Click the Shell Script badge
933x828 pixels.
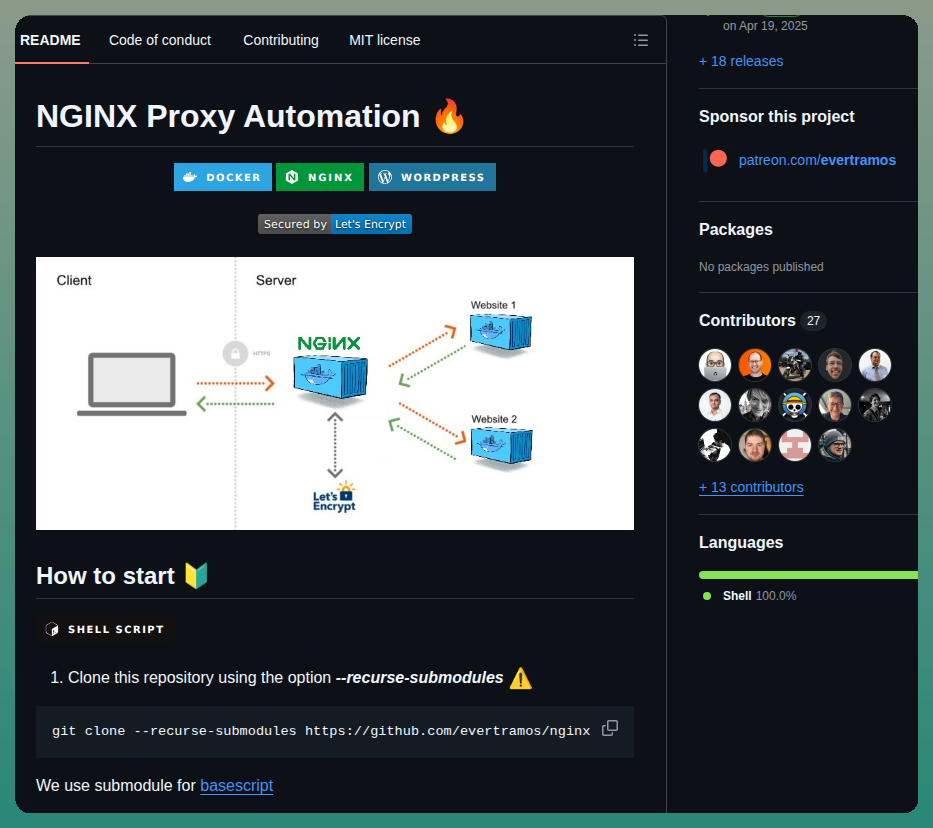point(105,629)
